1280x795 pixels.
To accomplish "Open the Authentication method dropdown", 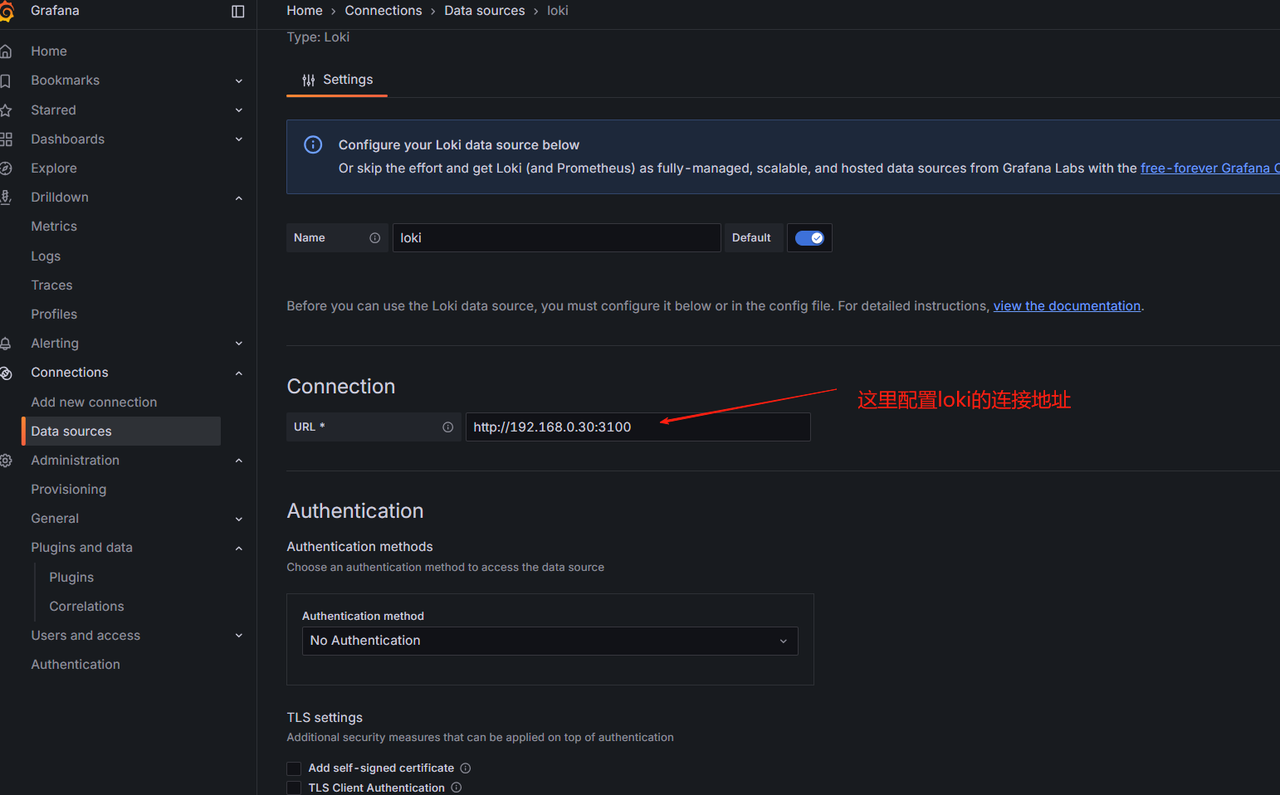I will pos(549,641).
